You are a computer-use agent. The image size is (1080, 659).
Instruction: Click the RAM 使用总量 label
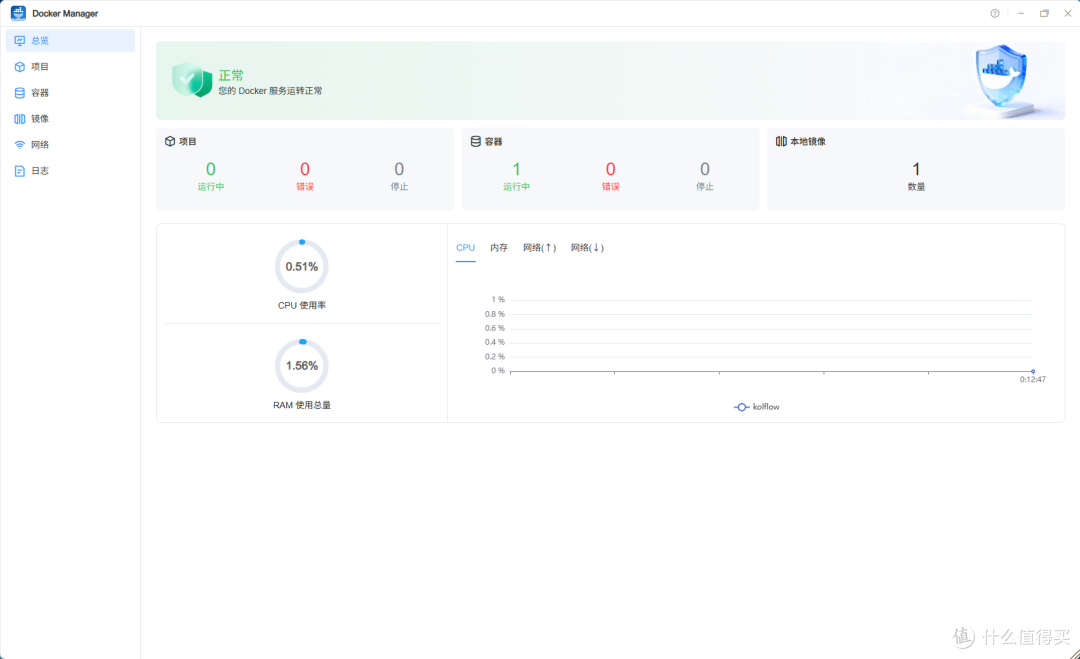tap(302, 405)
